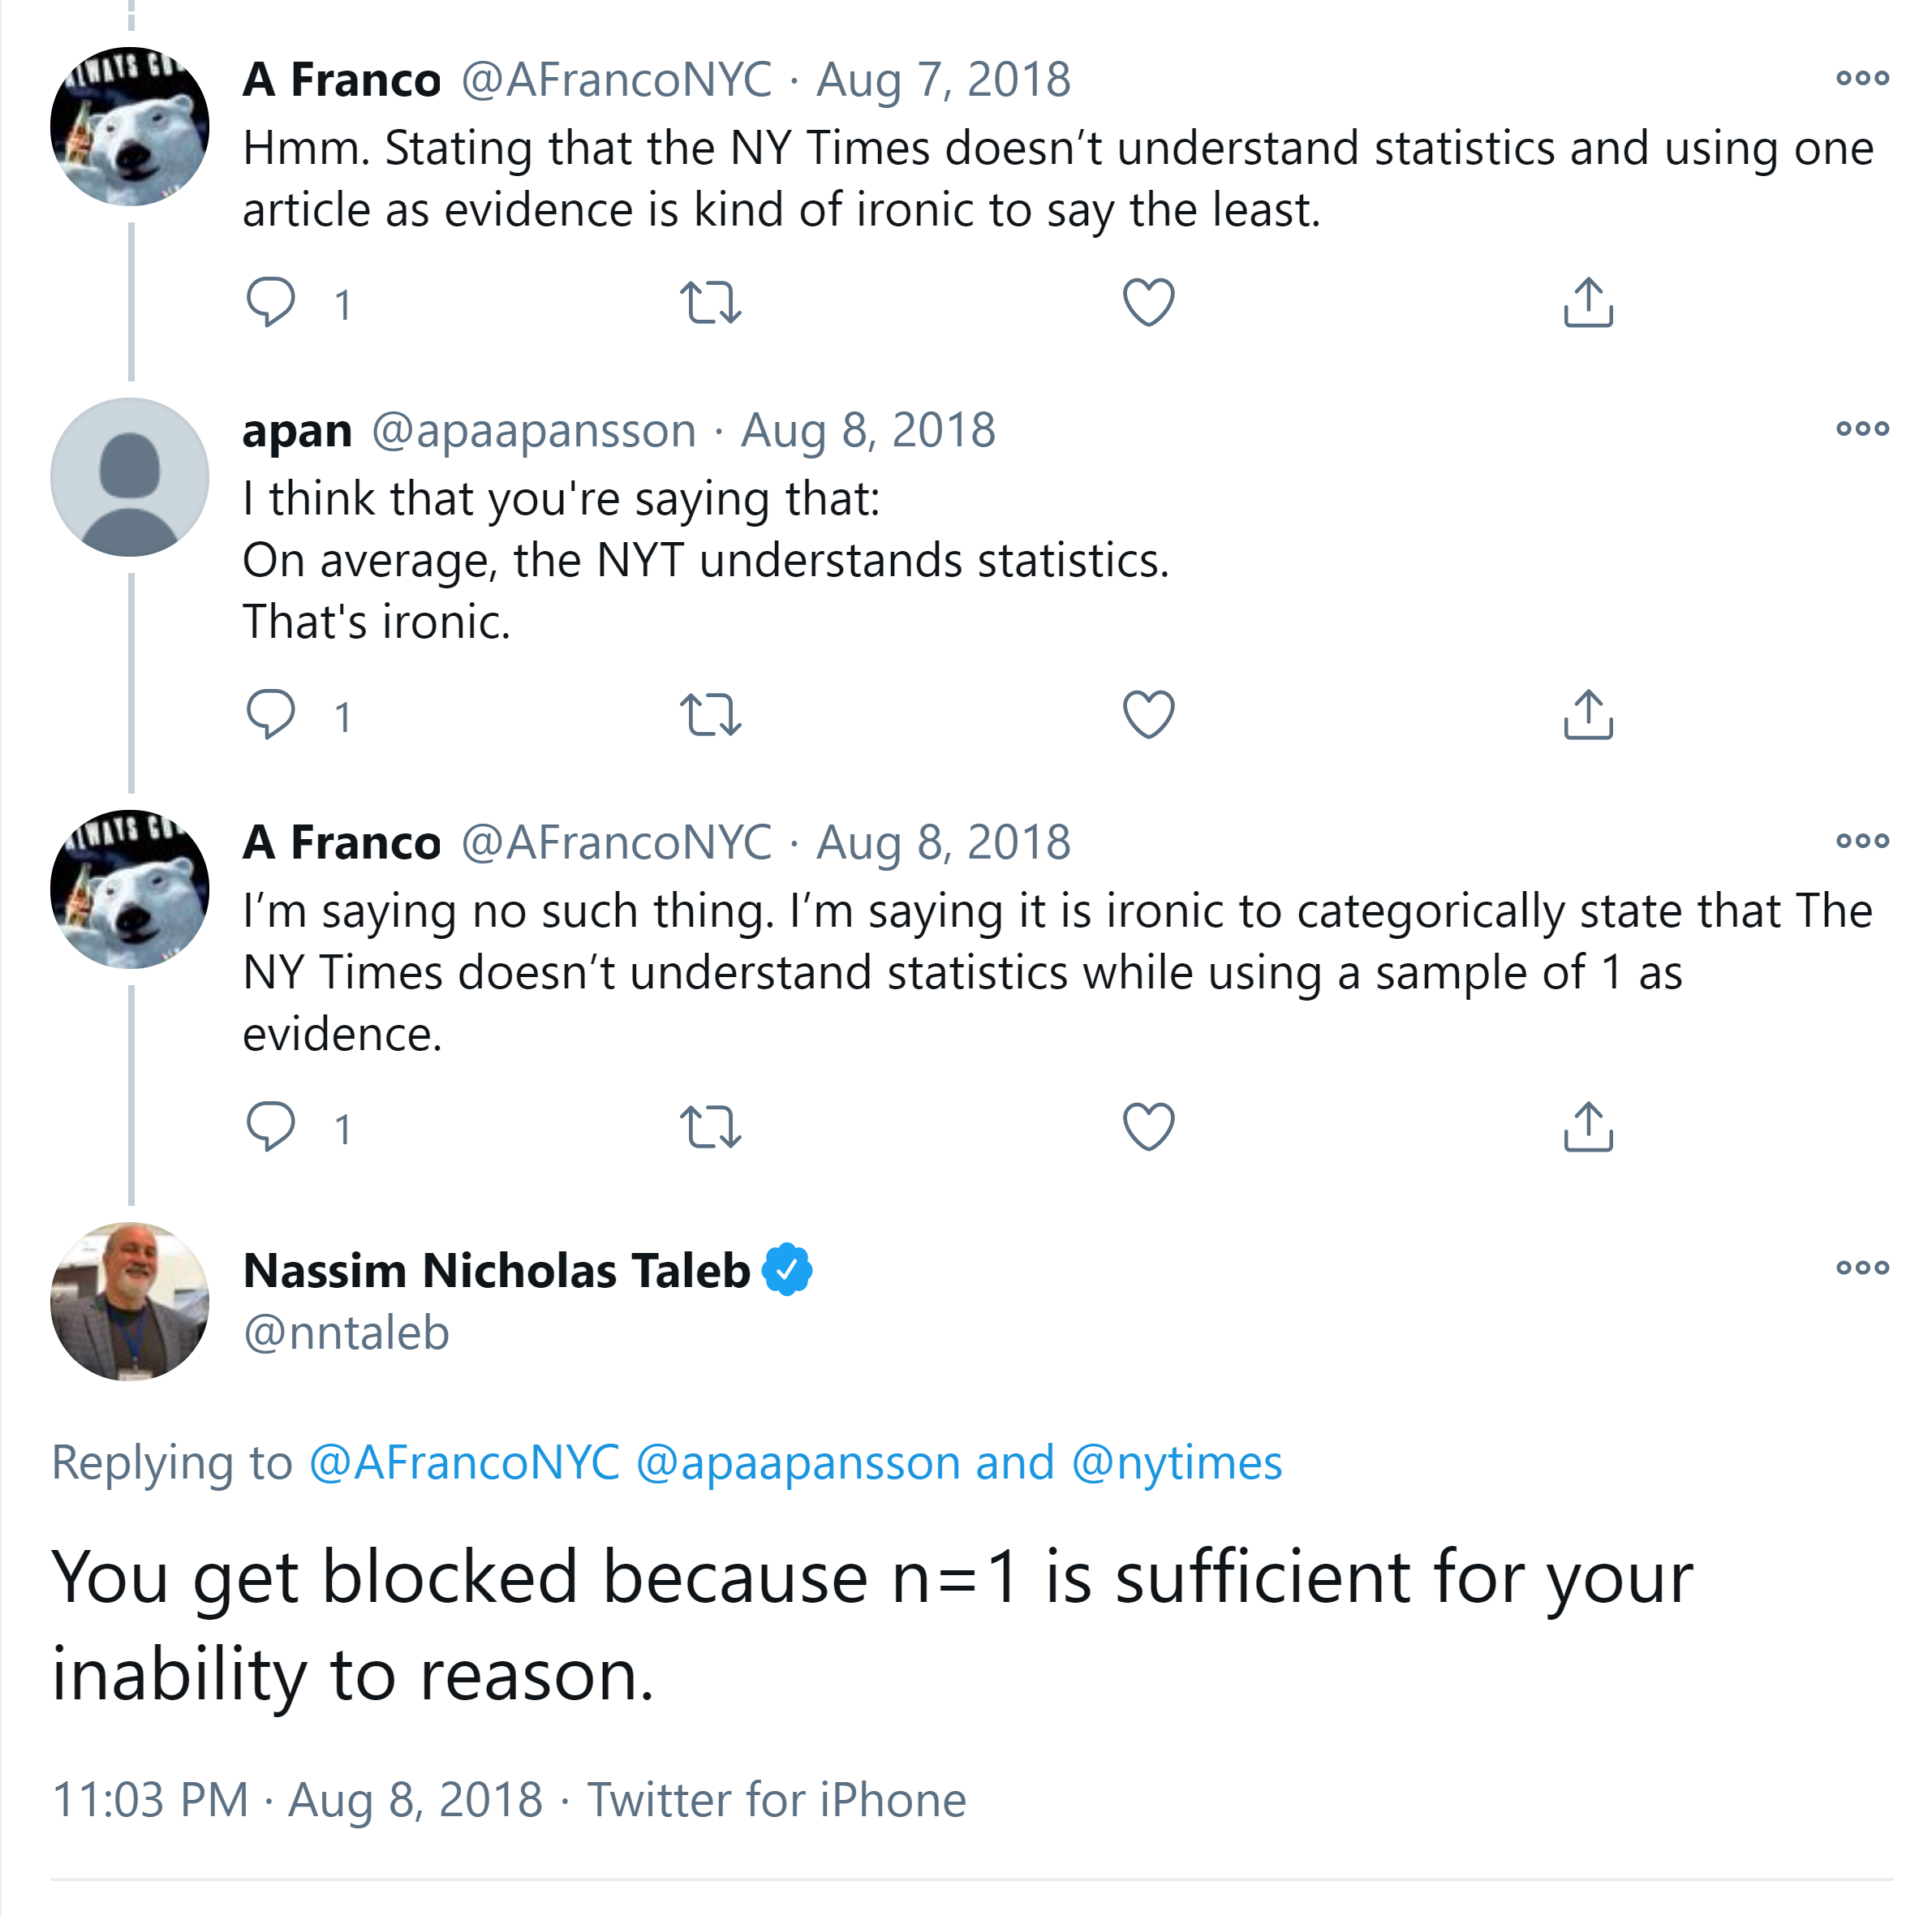
Task: Reply to A Franco's Aug 7 tweet
Action: 271,302
